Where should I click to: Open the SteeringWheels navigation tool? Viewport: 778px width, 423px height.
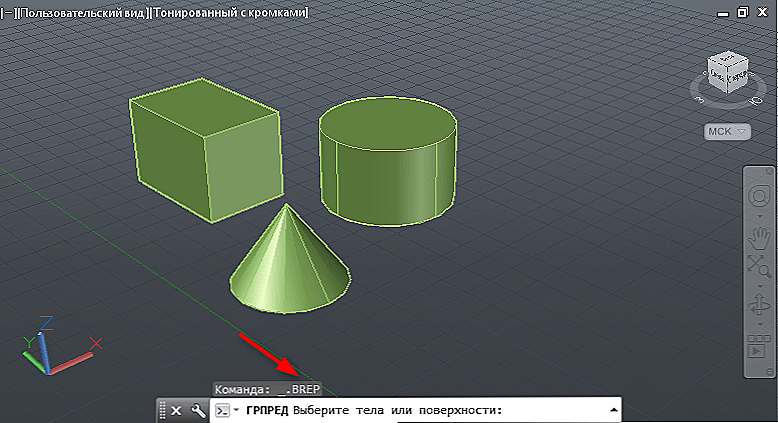click(x=759, y=195)
